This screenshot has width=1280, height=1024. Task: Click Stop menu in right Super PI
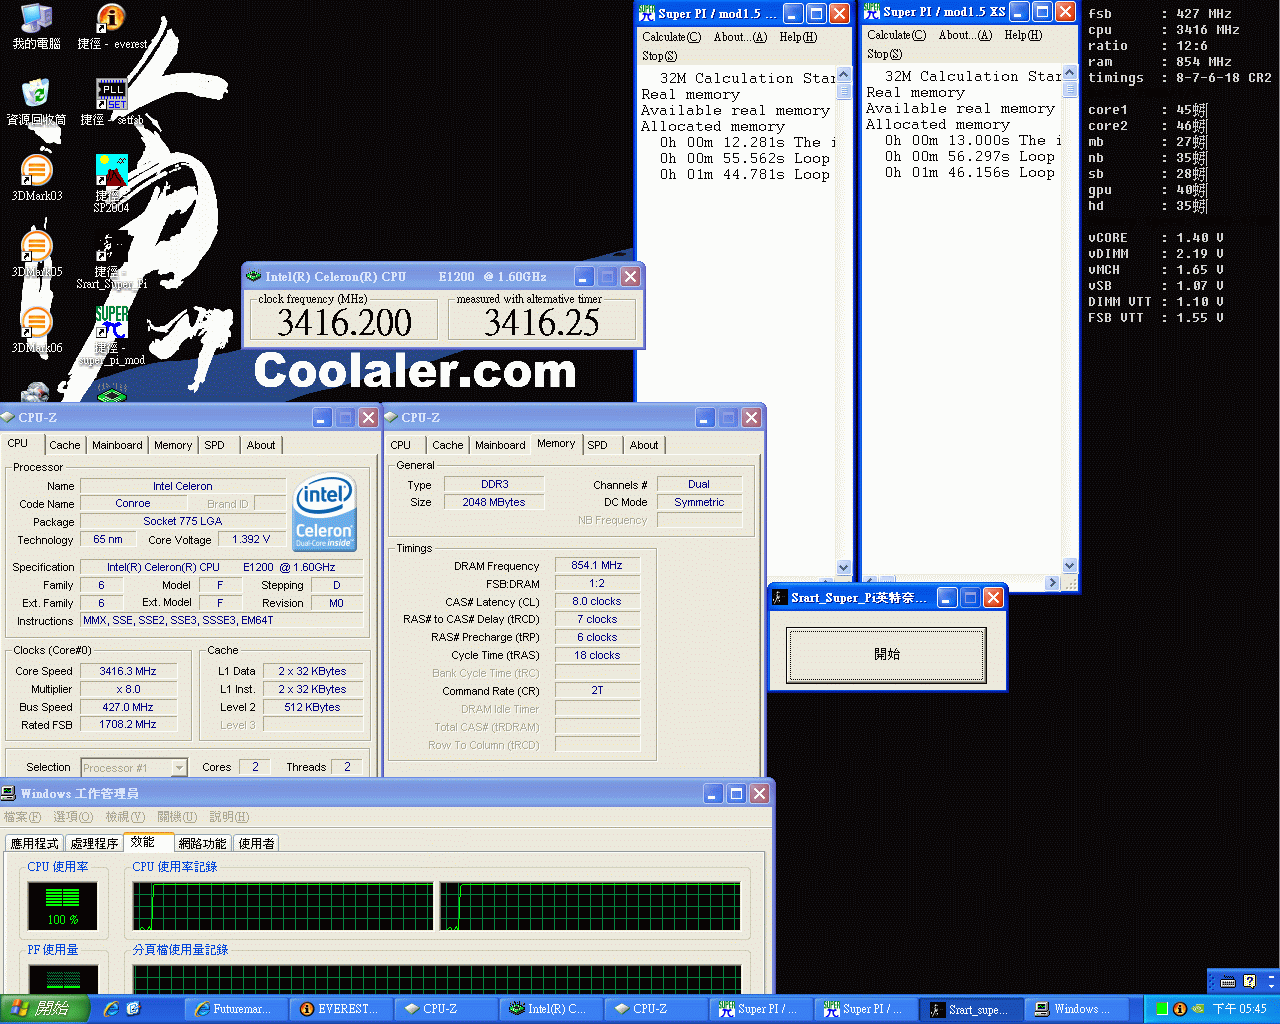click(884, 54)
